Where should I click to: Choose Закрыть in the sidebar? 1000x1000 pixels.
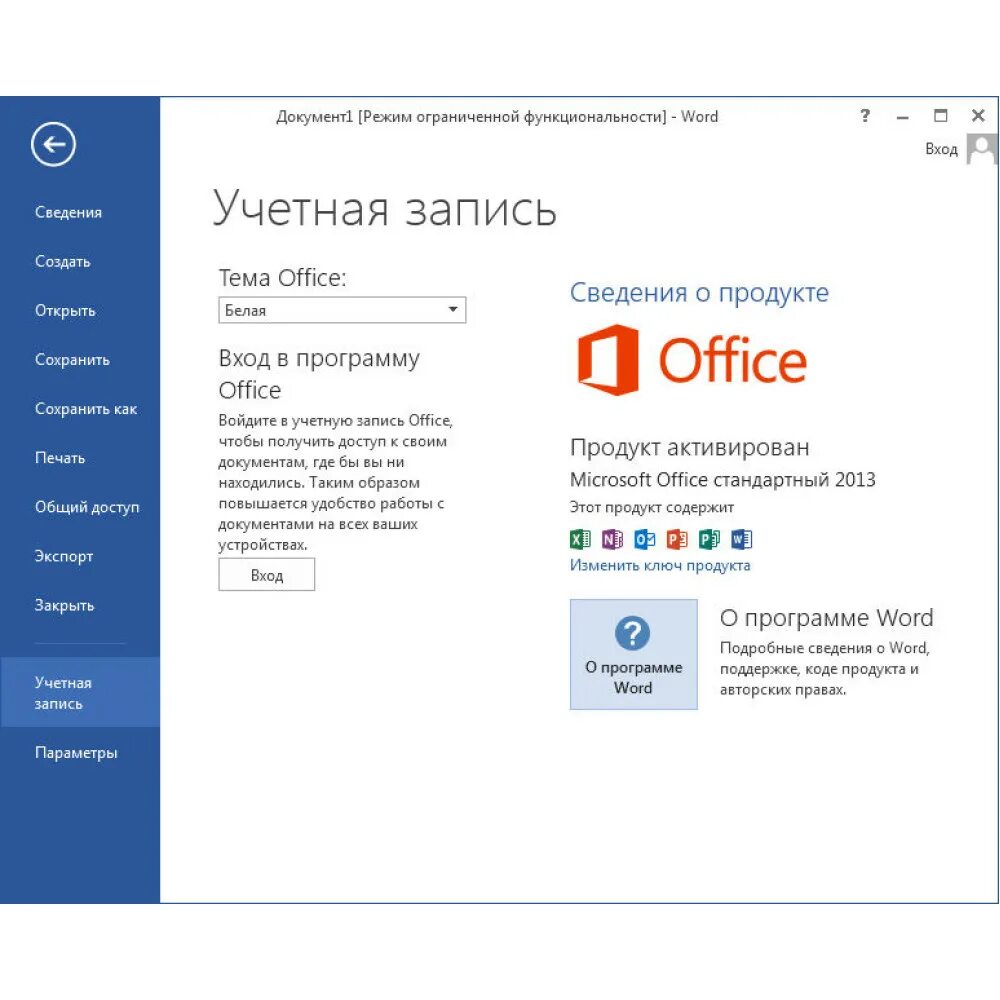point(64,605)
